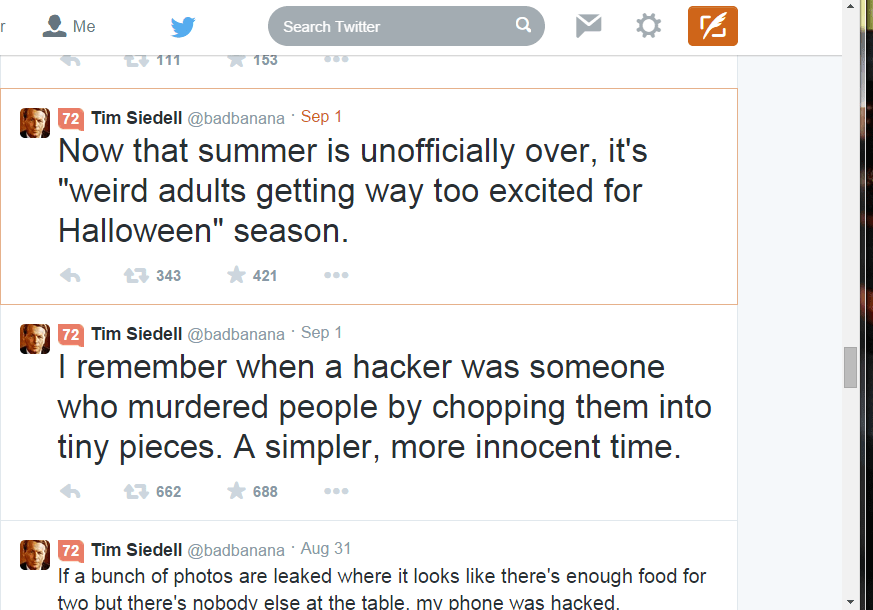Reply to the Halloween season tweet

pyautogui.click(x=70, y=275)
